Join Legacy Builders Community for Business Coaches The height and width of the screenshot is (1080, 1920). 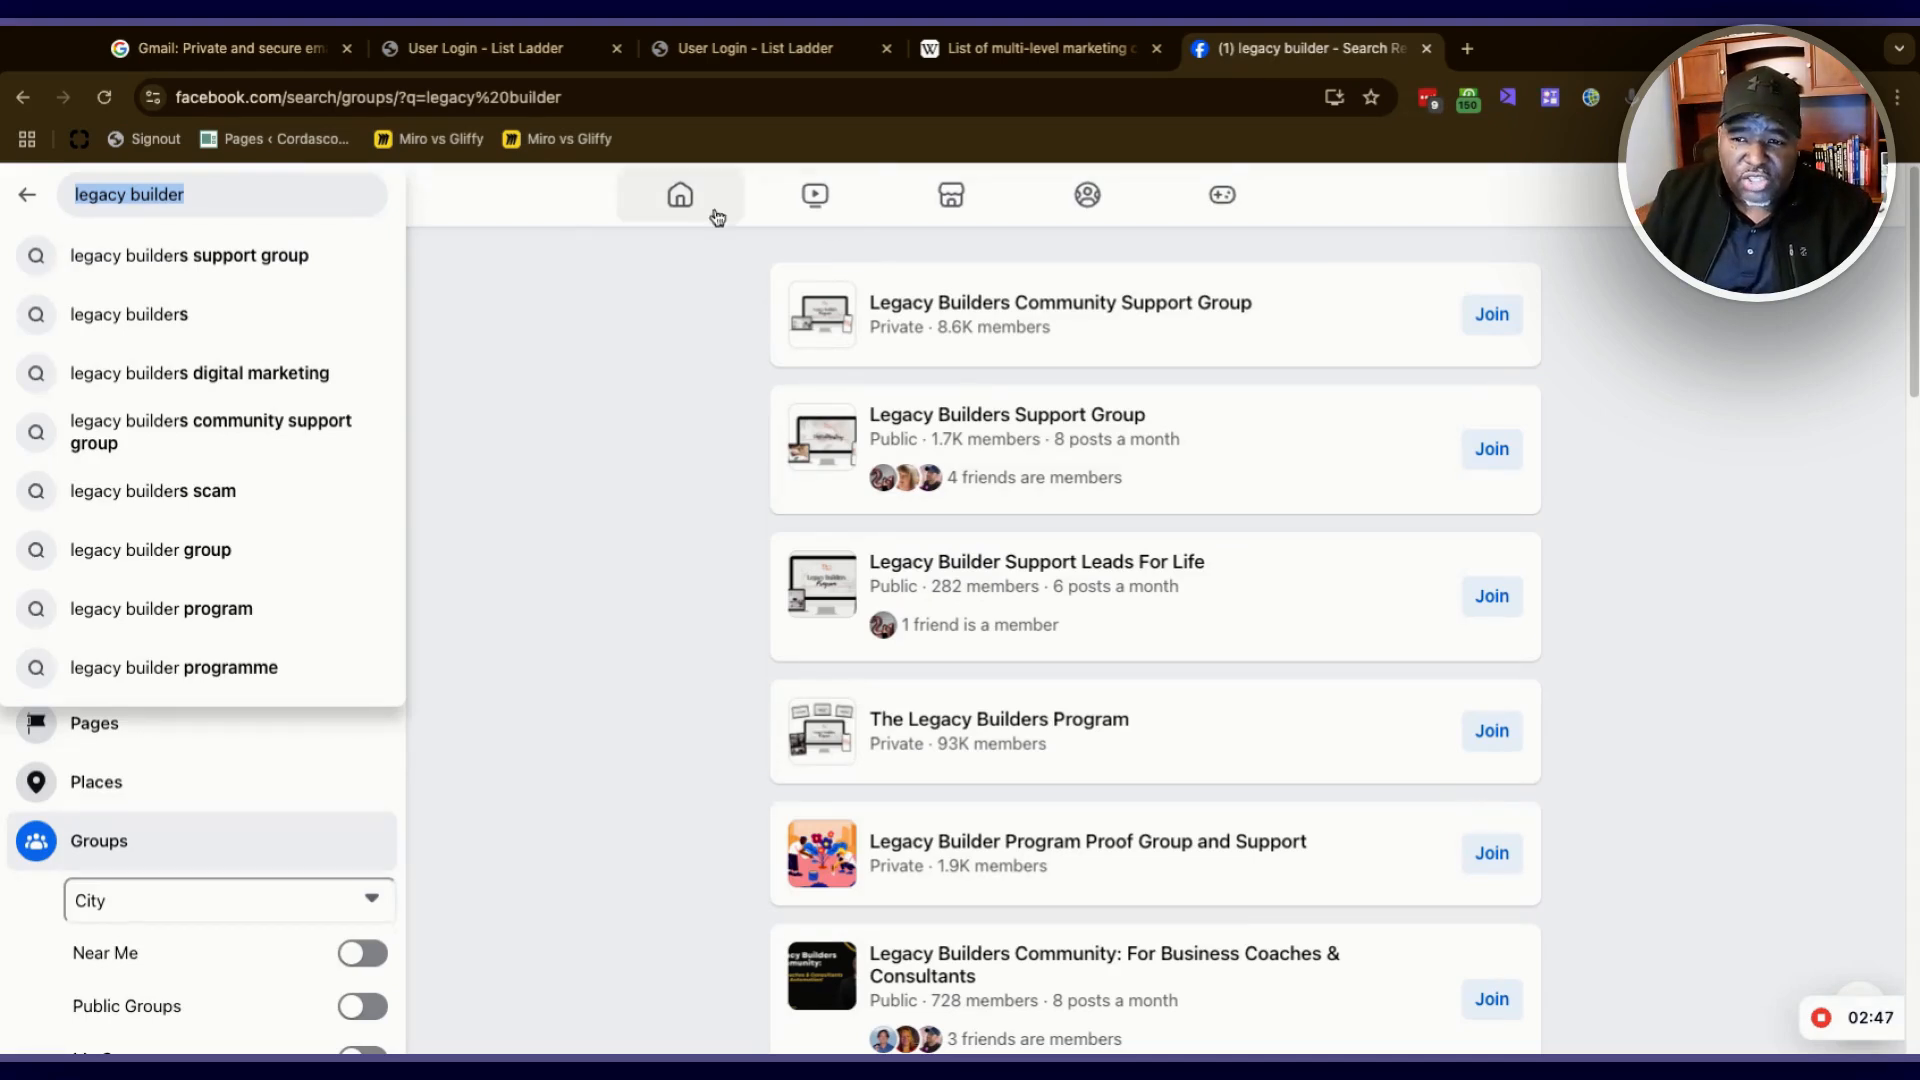pos(1492,999)
